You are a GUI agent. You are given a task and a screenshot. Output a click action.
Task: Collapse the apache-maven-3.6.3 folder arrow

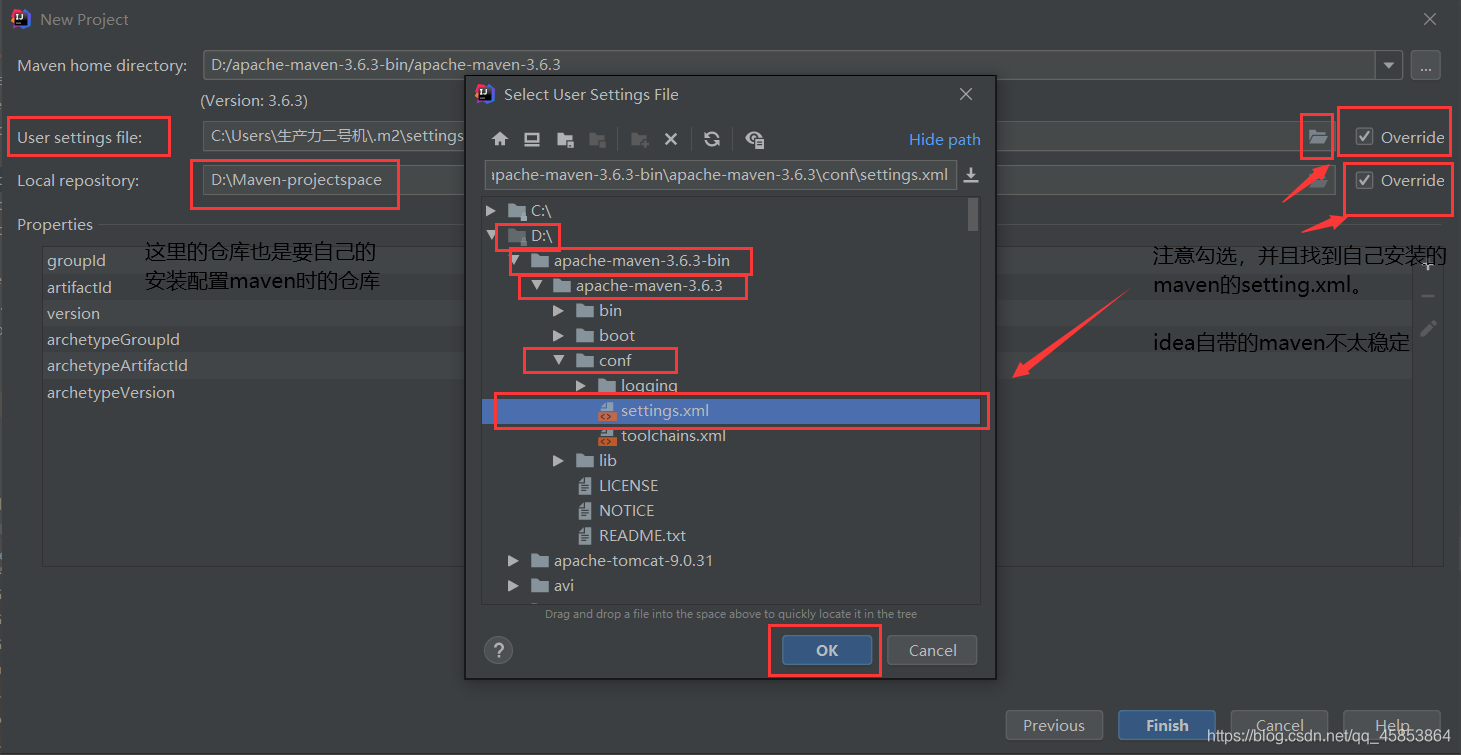537,286
